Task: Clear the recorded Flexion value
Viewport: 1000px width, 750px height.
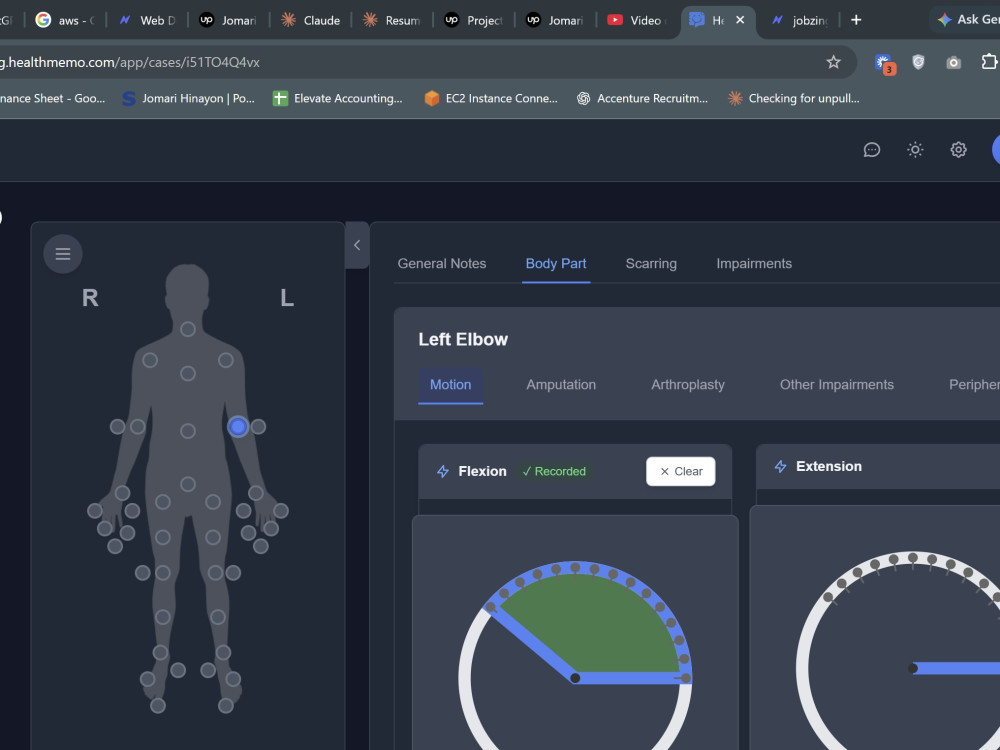Action: coord(680,471)
